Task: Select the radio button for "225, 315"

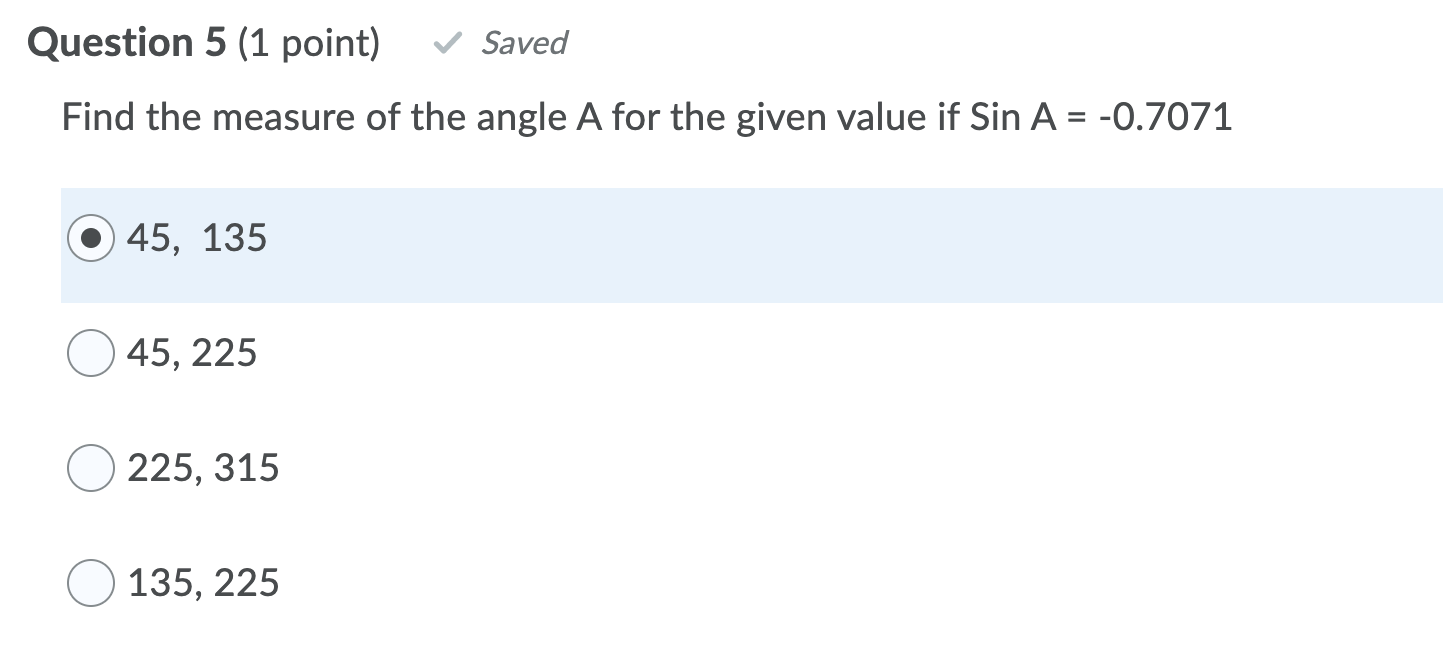Action: point(89,467)
